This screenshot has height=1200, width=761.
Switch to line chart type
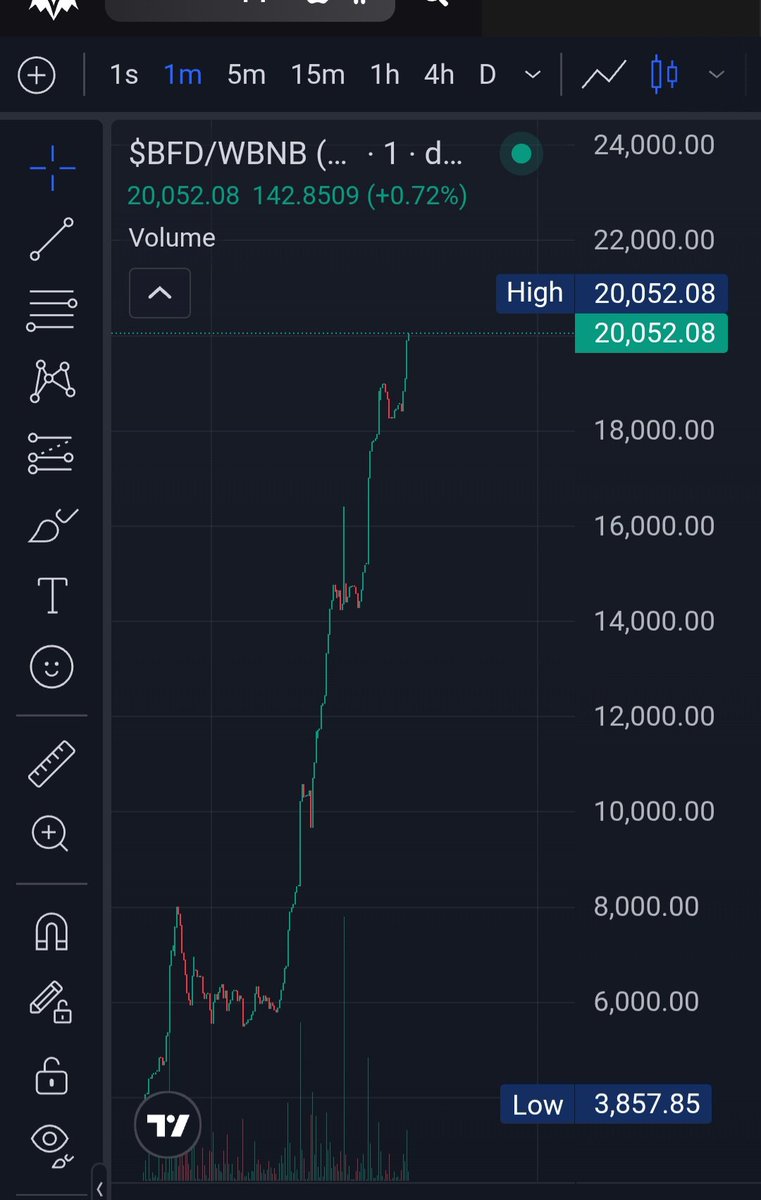click(604, 75)
